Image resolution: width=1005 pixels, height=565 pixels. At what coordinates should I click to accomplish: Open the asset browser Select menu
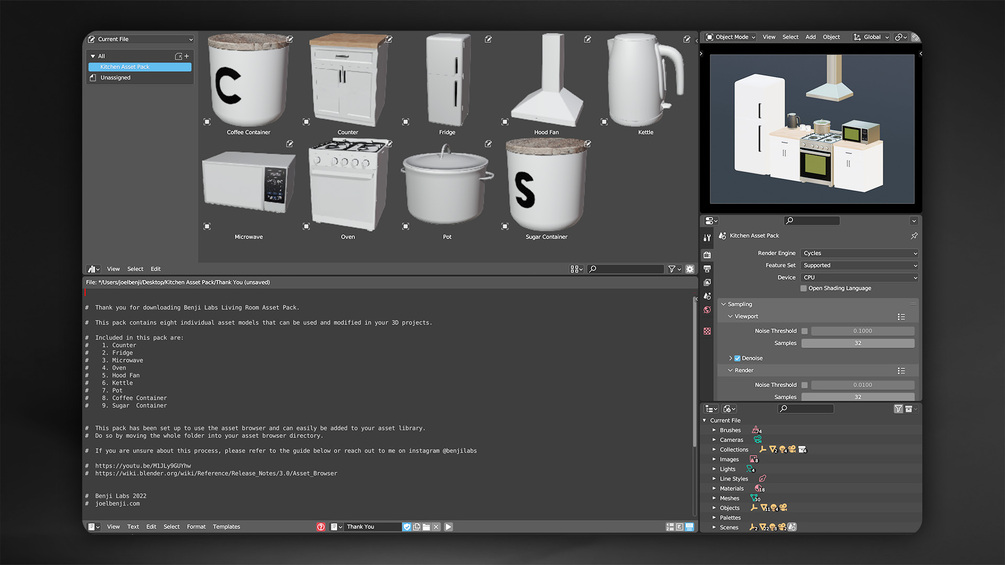click(x=135, y=269)
